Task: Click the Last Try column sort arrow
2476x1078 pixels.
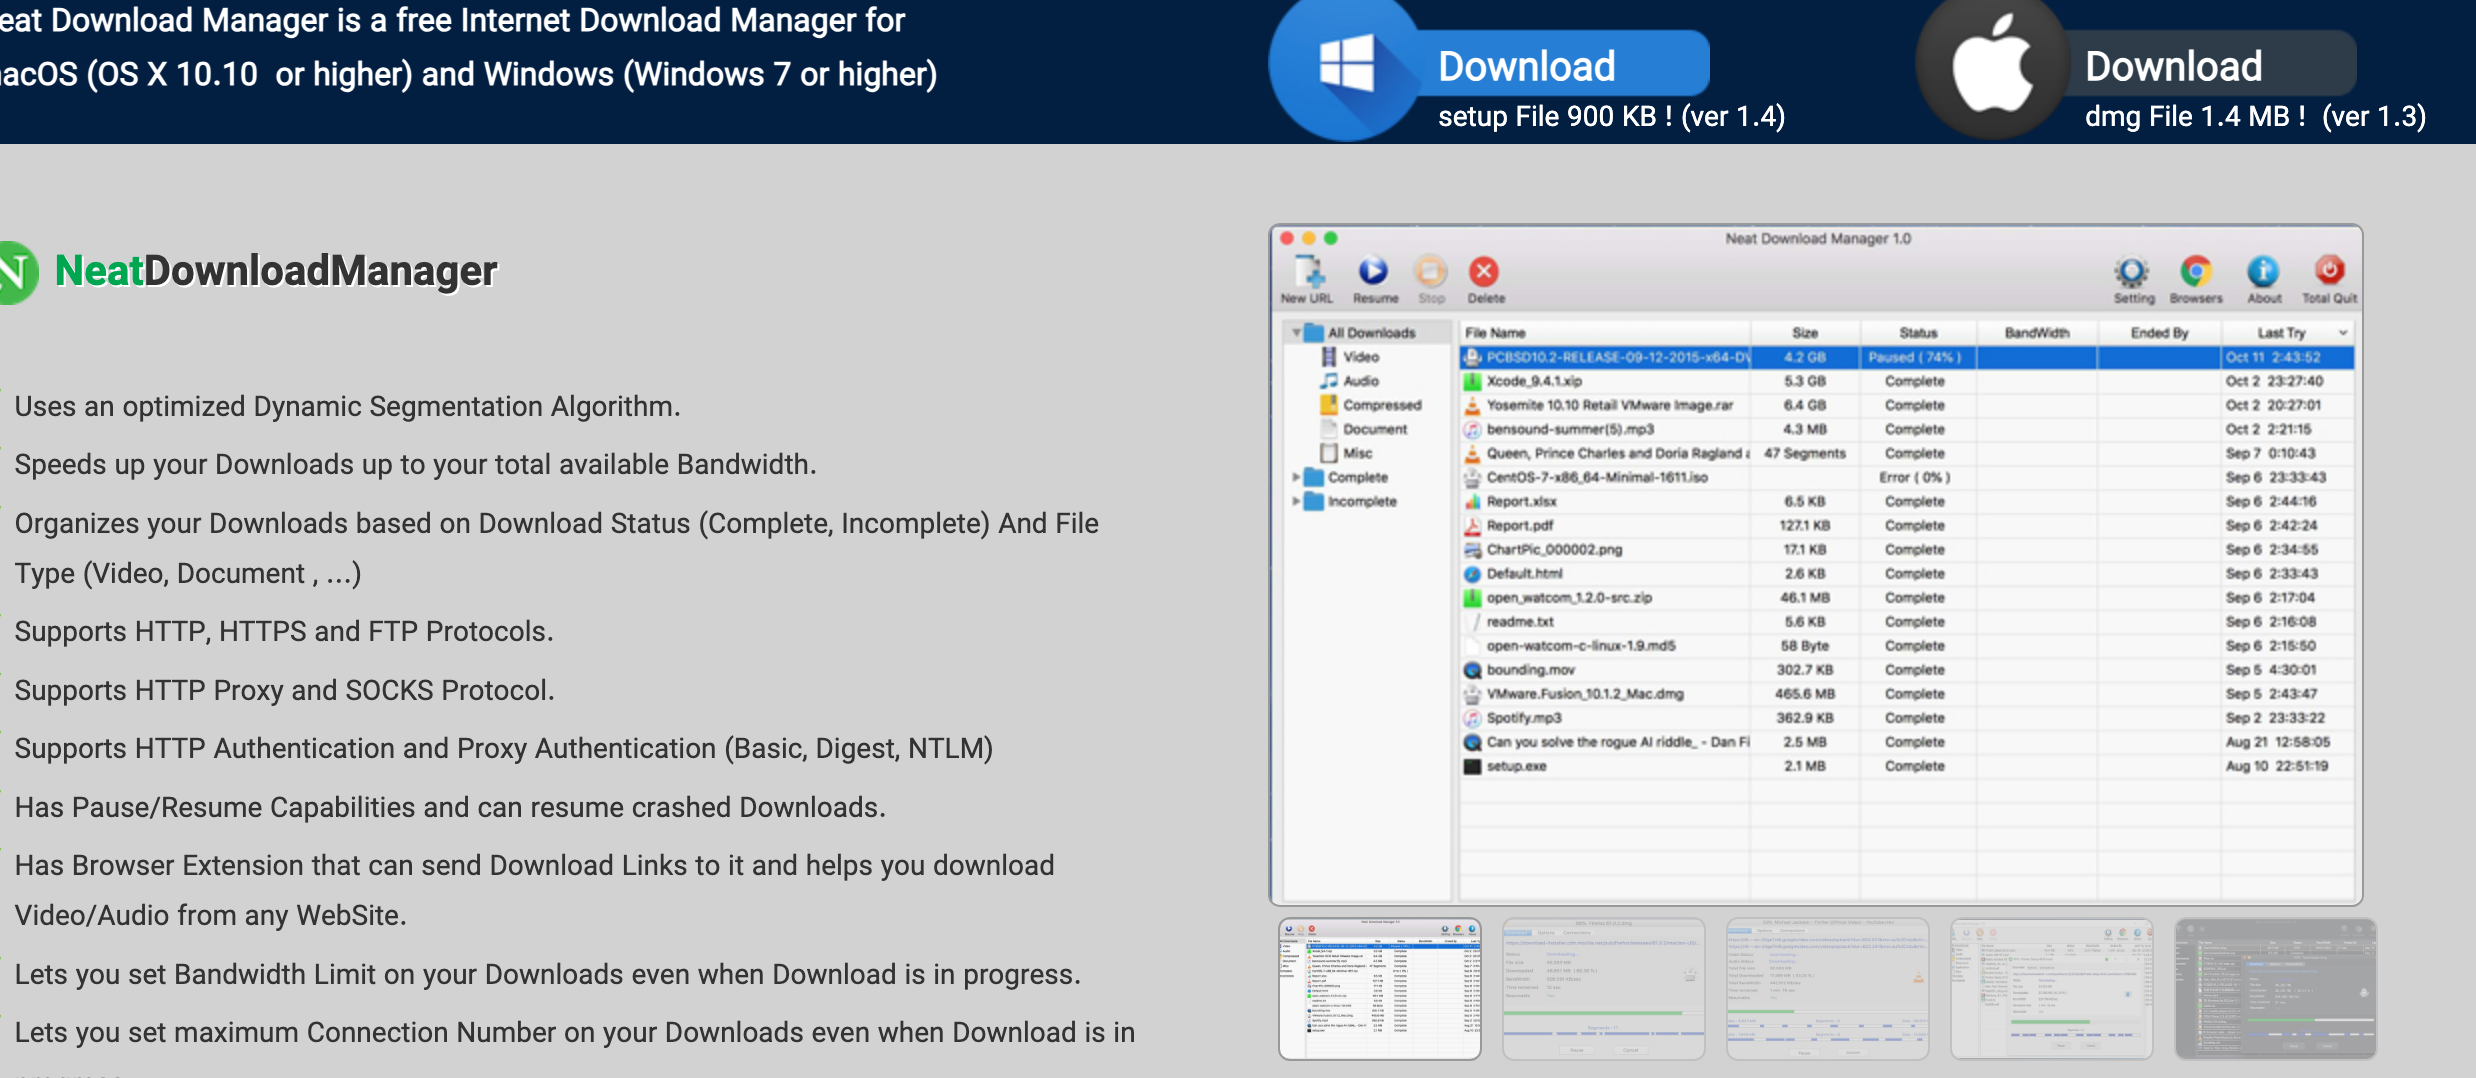Action: click(2342, 332)
